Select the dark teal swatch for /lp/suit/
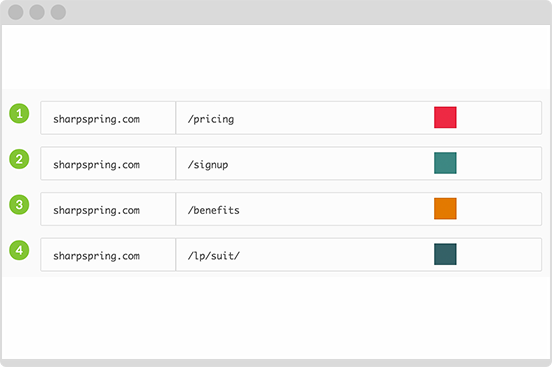 [x=445, y=254]
